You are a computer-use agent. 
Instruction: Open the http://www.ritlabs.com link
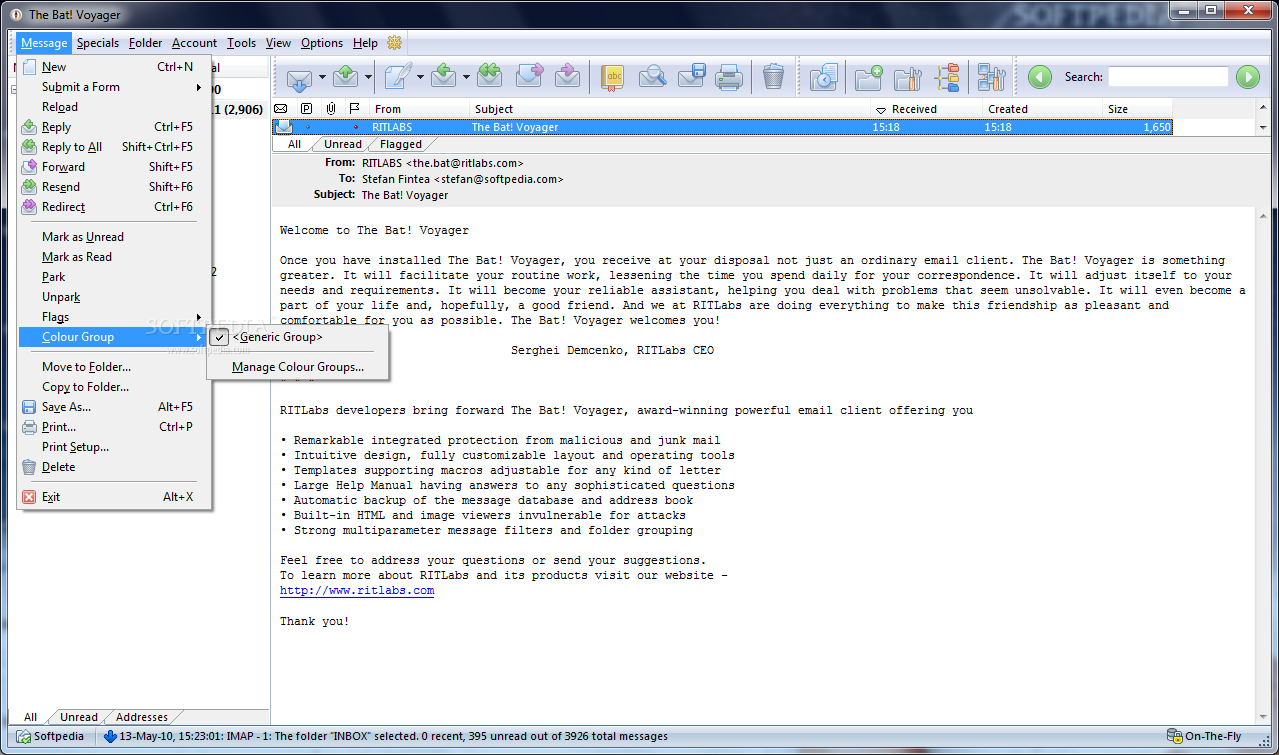click(x=357, y=590)
